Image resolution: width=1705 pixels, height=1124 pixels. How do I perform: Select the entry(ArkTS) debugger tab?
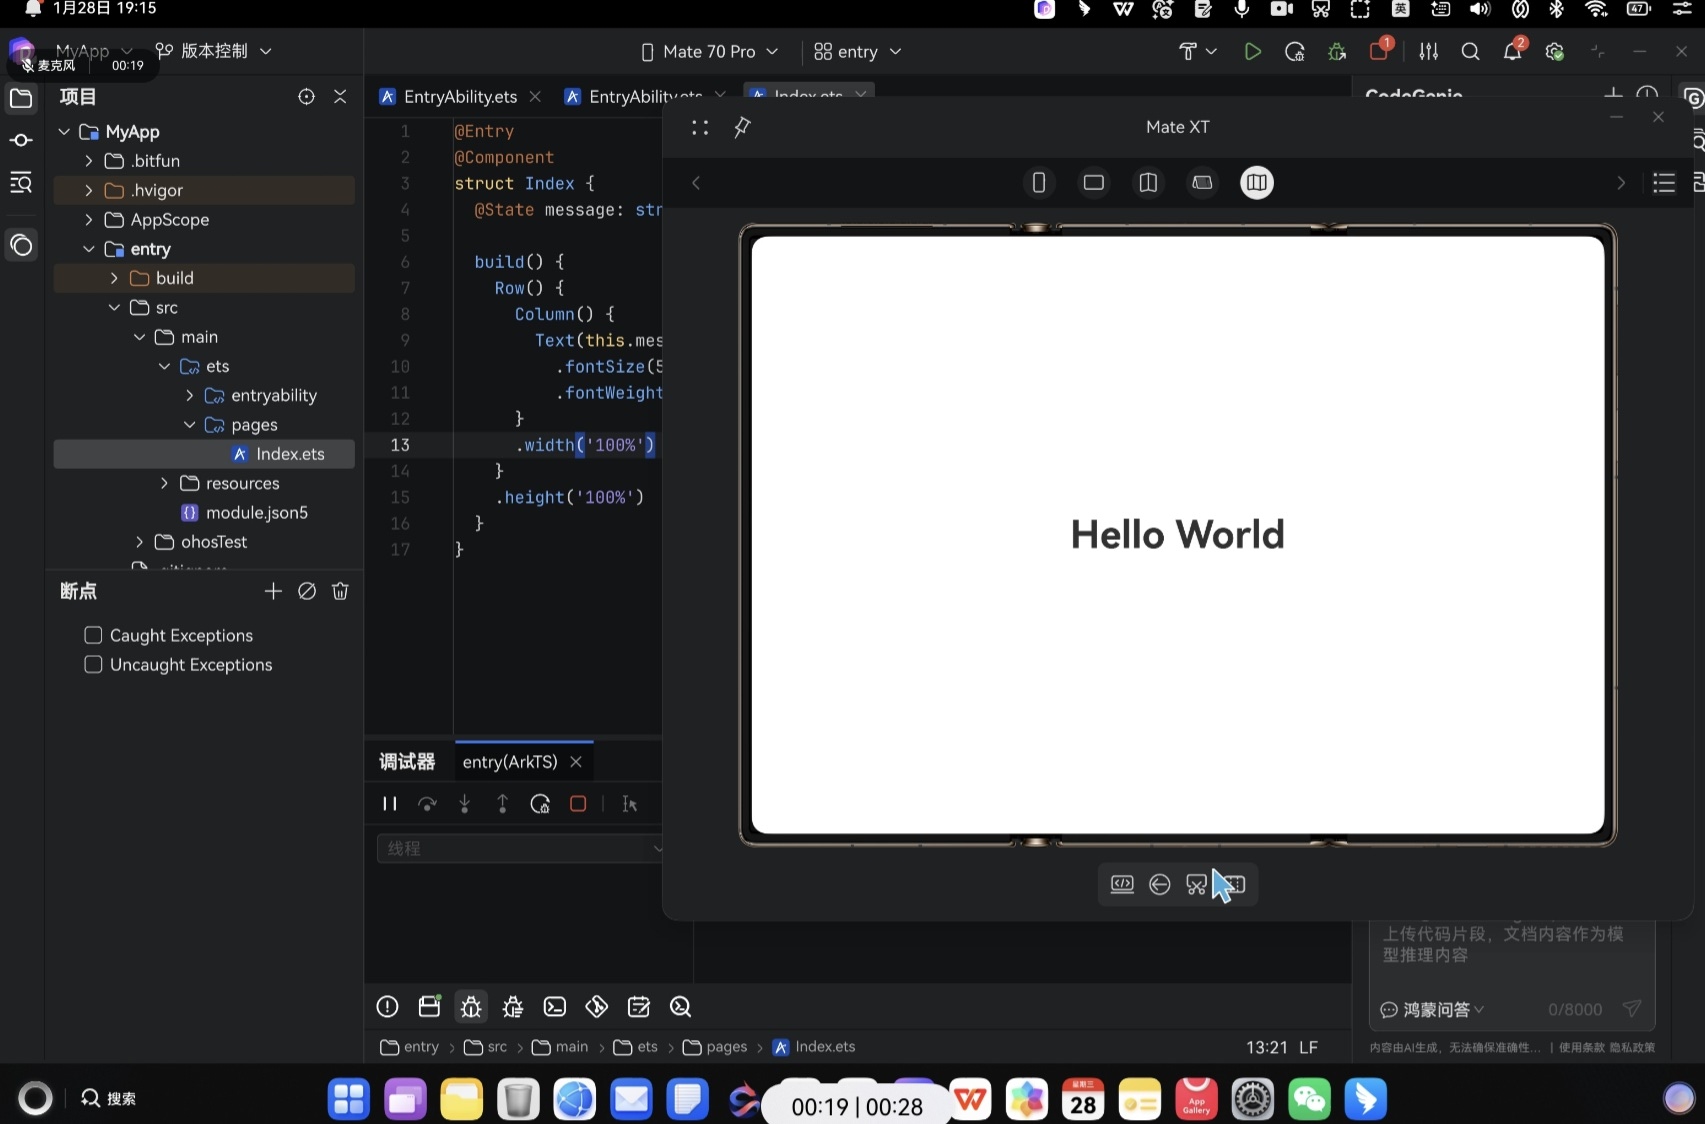510,762
